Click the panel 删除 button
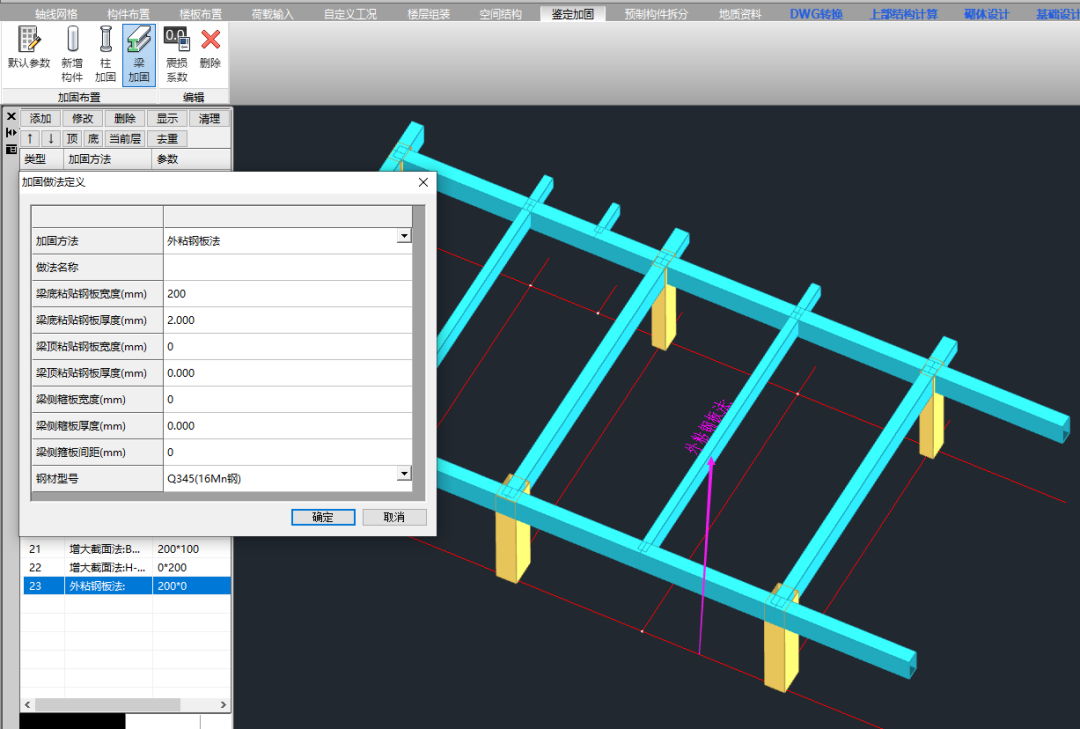 [125, 119]
